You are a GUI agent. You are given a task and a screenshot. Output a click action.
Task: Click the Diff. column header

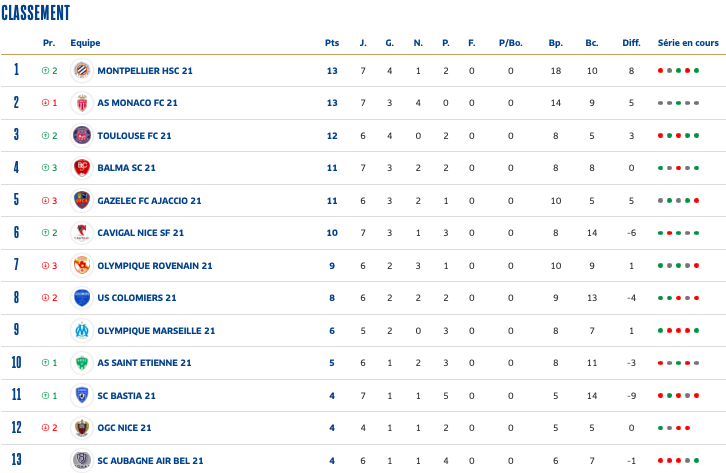click(631, 43)
